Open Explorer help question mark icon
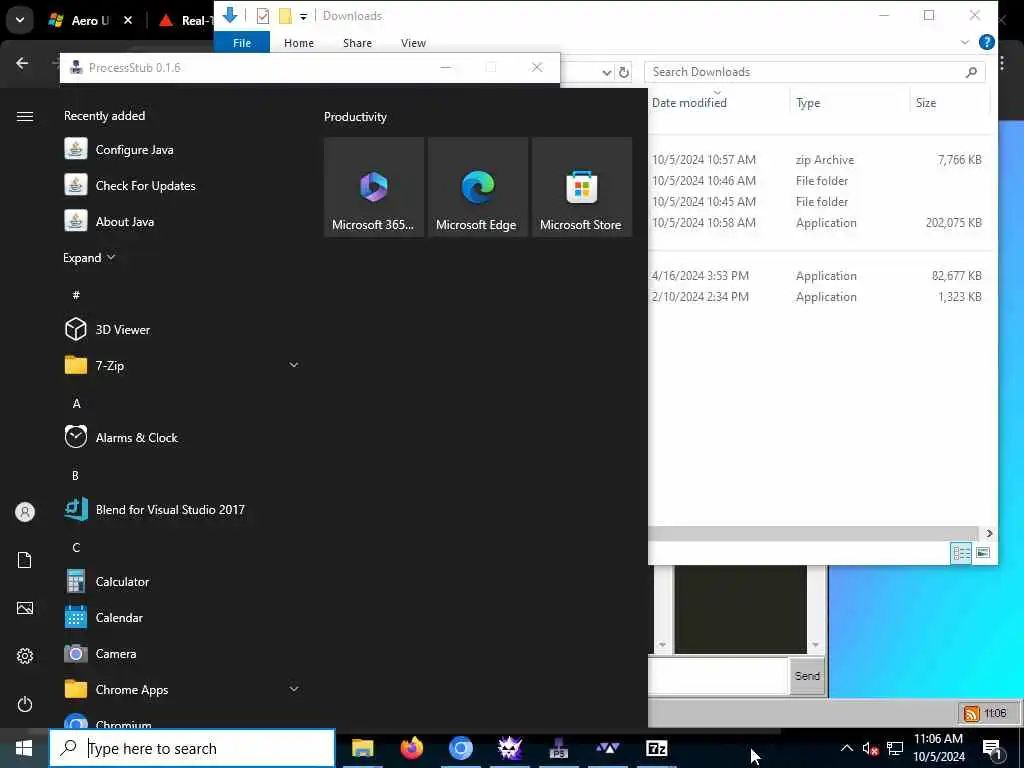Image resolution: width=1024 pixels, height=768 pixels. [986, 42]
